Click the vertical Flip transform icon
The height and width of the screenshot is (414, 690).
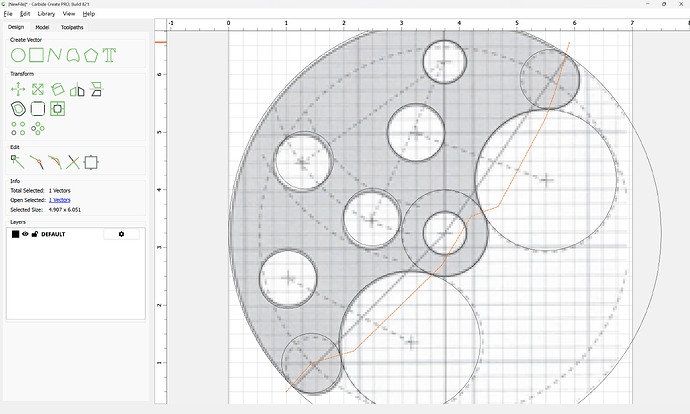pyautogui.click(x=96, y=89)
